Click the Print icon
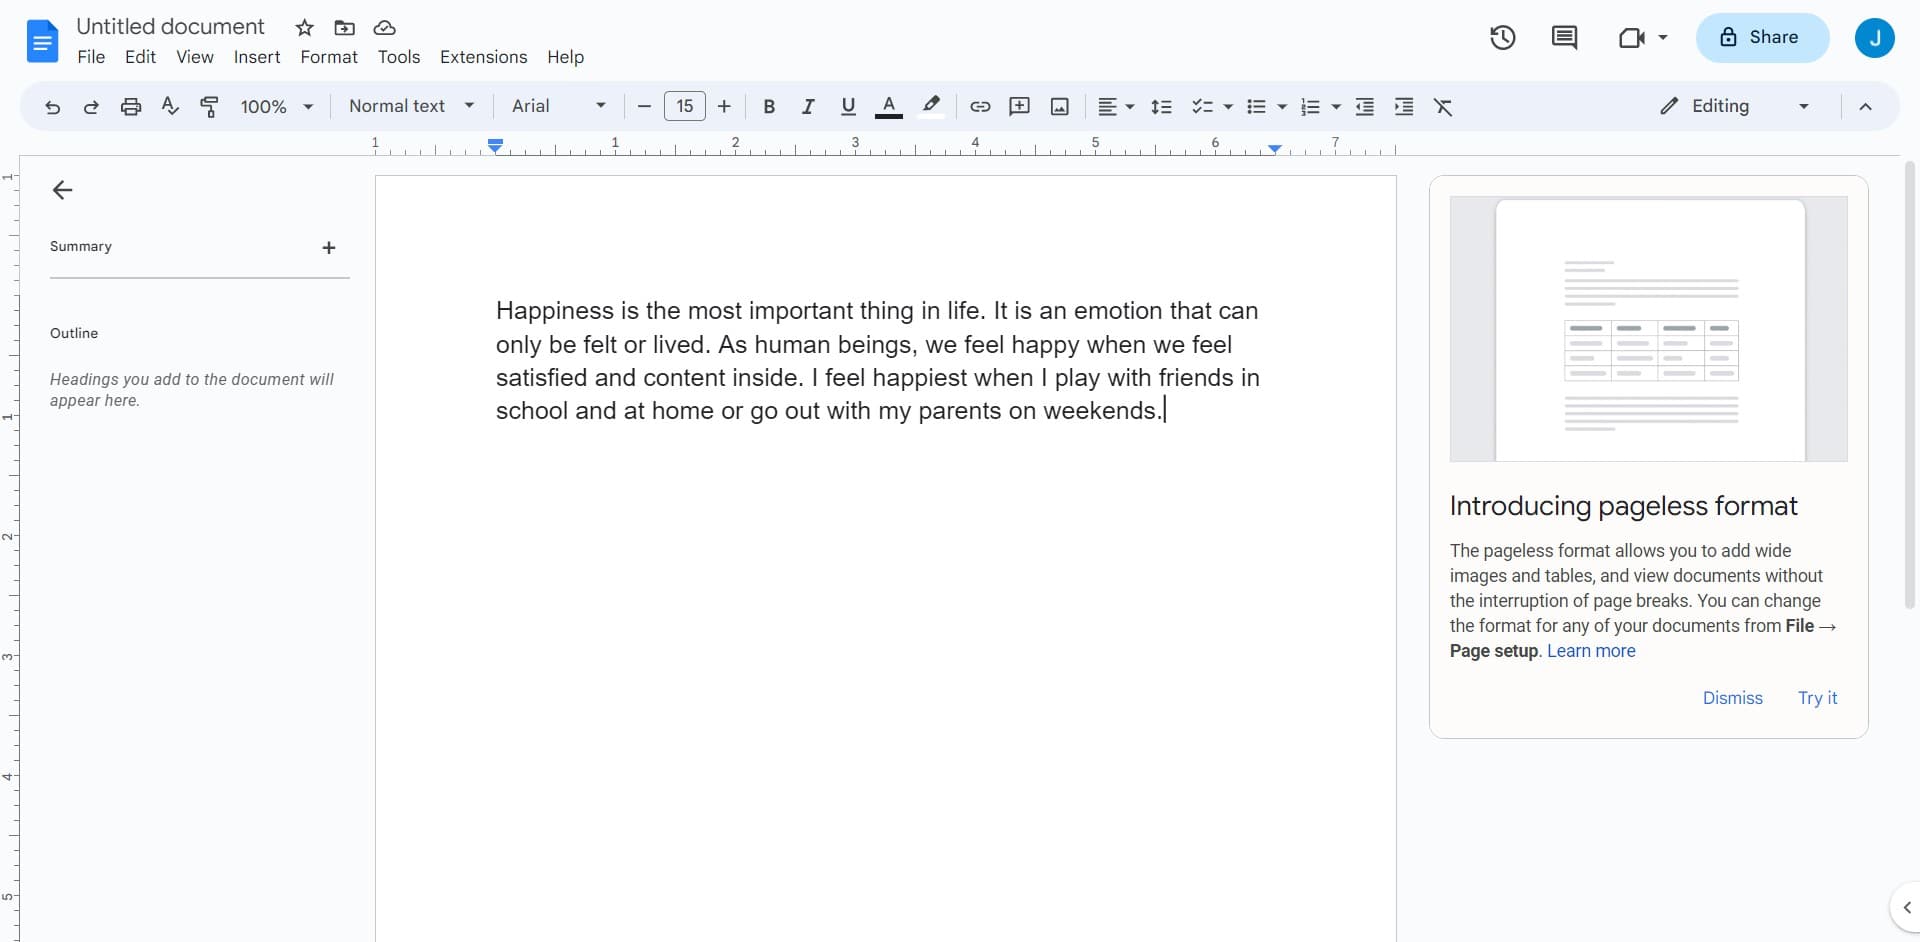Image resolution: width=1920 pixels, height=942 pixels. pos(131,107)
